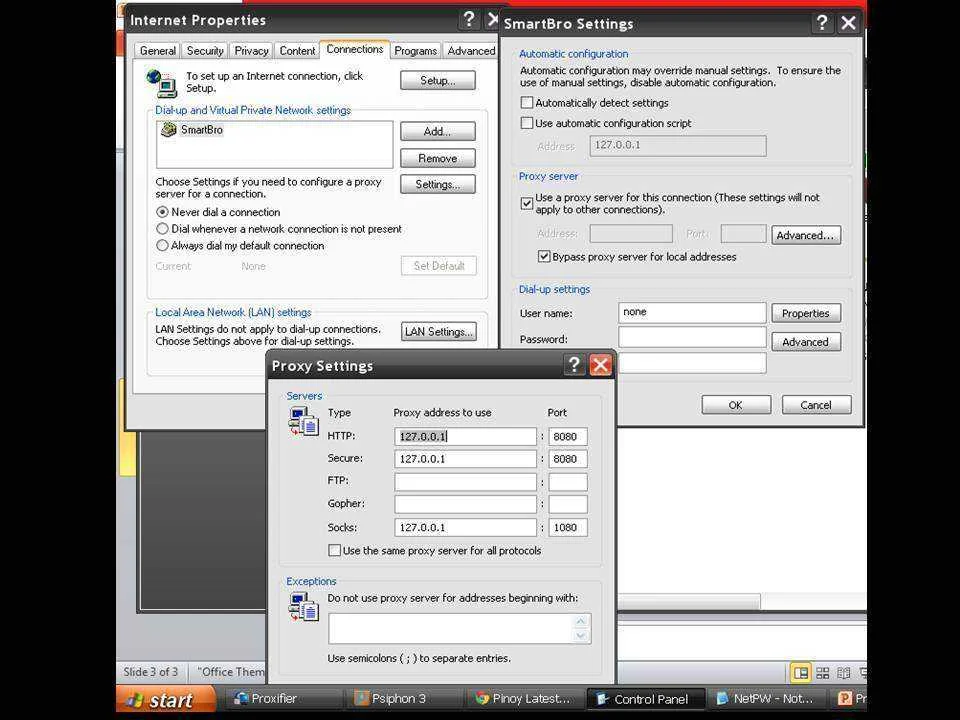
Task: Open the PowerPoint taskbar item
Action: pos(850,699)
